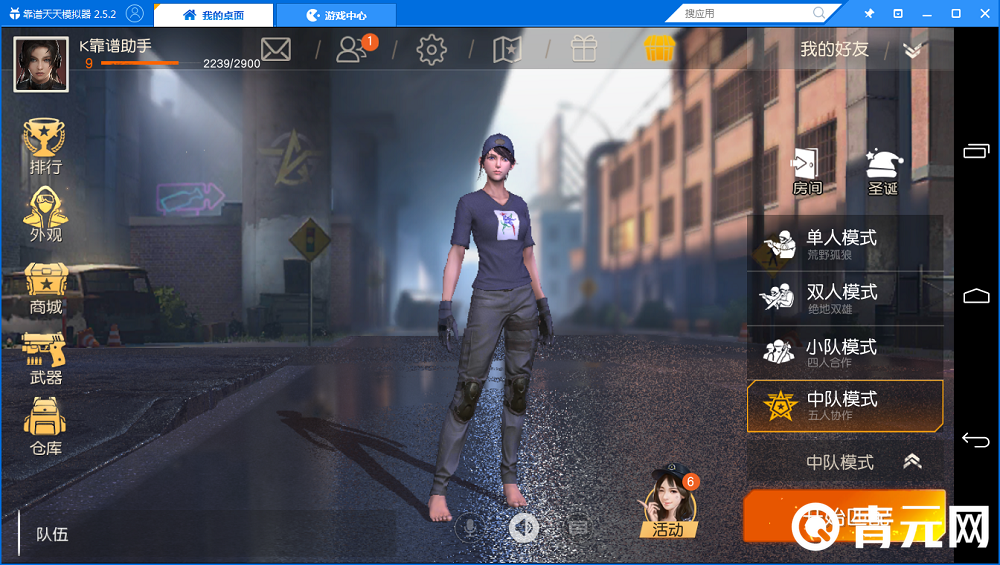Select 单人模式 solo mode
Viewport: 1000px width, 565px height.
point(845,244)
